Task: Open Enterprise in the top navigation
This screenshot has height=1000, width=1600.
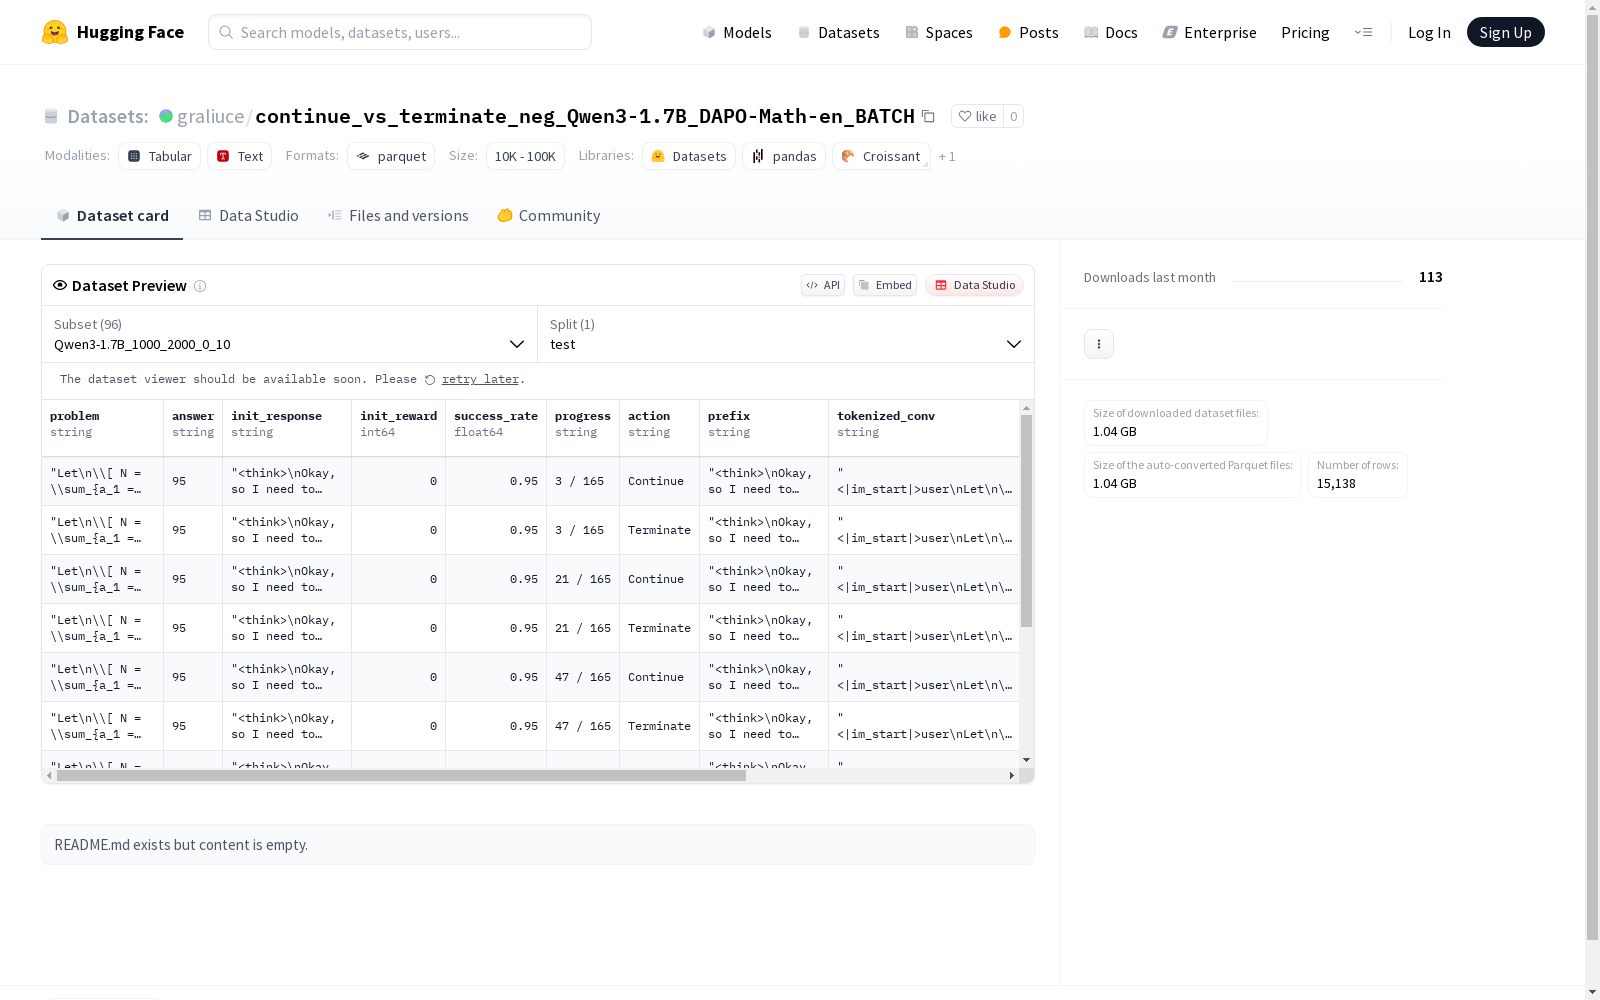Action: pos(1210,32)
